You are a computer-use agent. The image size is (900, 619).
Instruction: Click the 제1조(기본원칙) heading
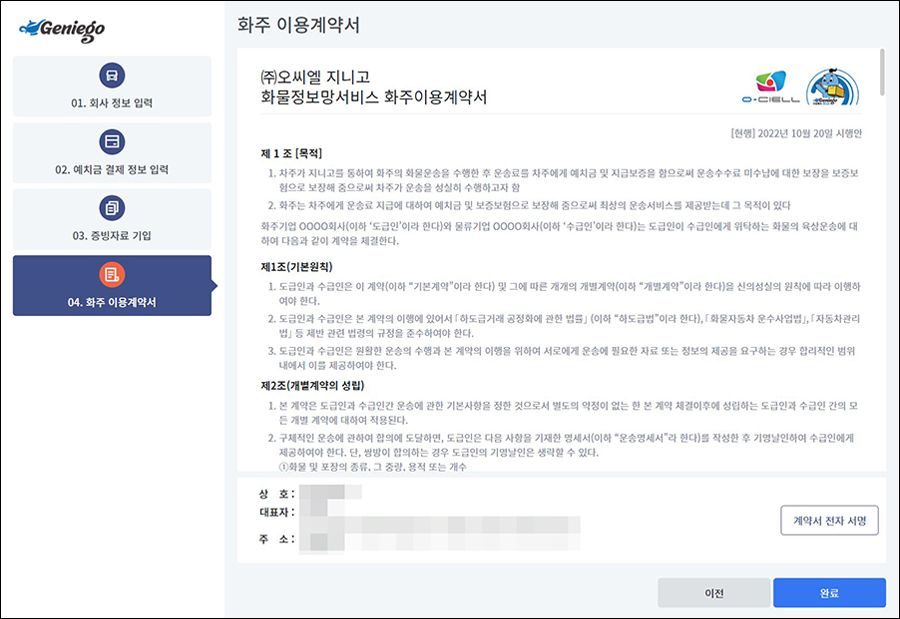click(x=297, y=267)
